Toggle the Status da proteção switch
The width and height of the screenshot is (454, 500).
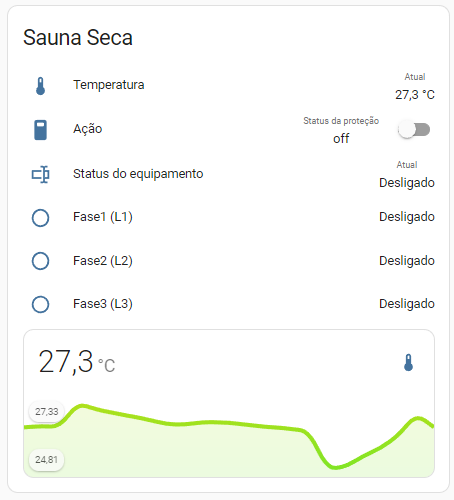(x=414, y=130)
